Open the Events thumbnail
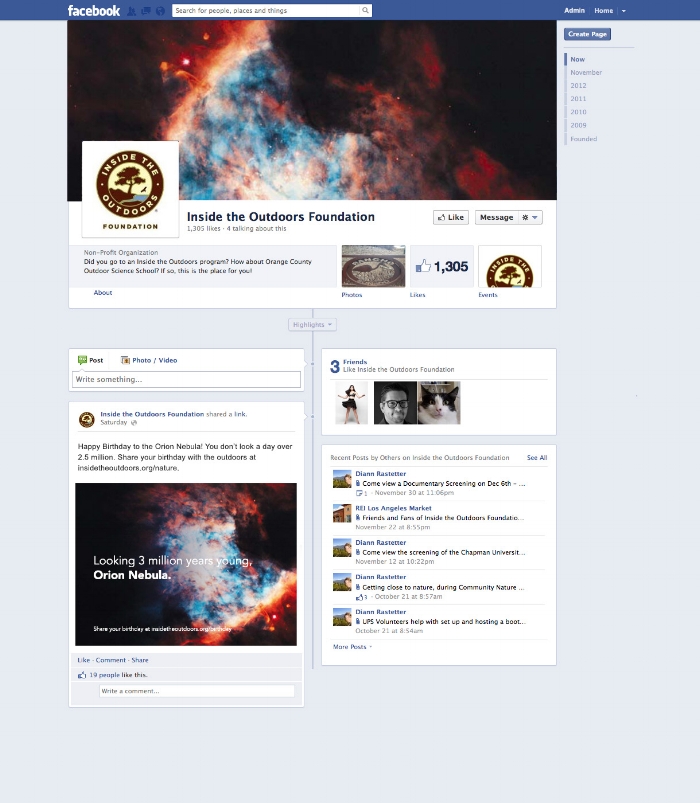The image size is (700, 803). pos(510,266)
